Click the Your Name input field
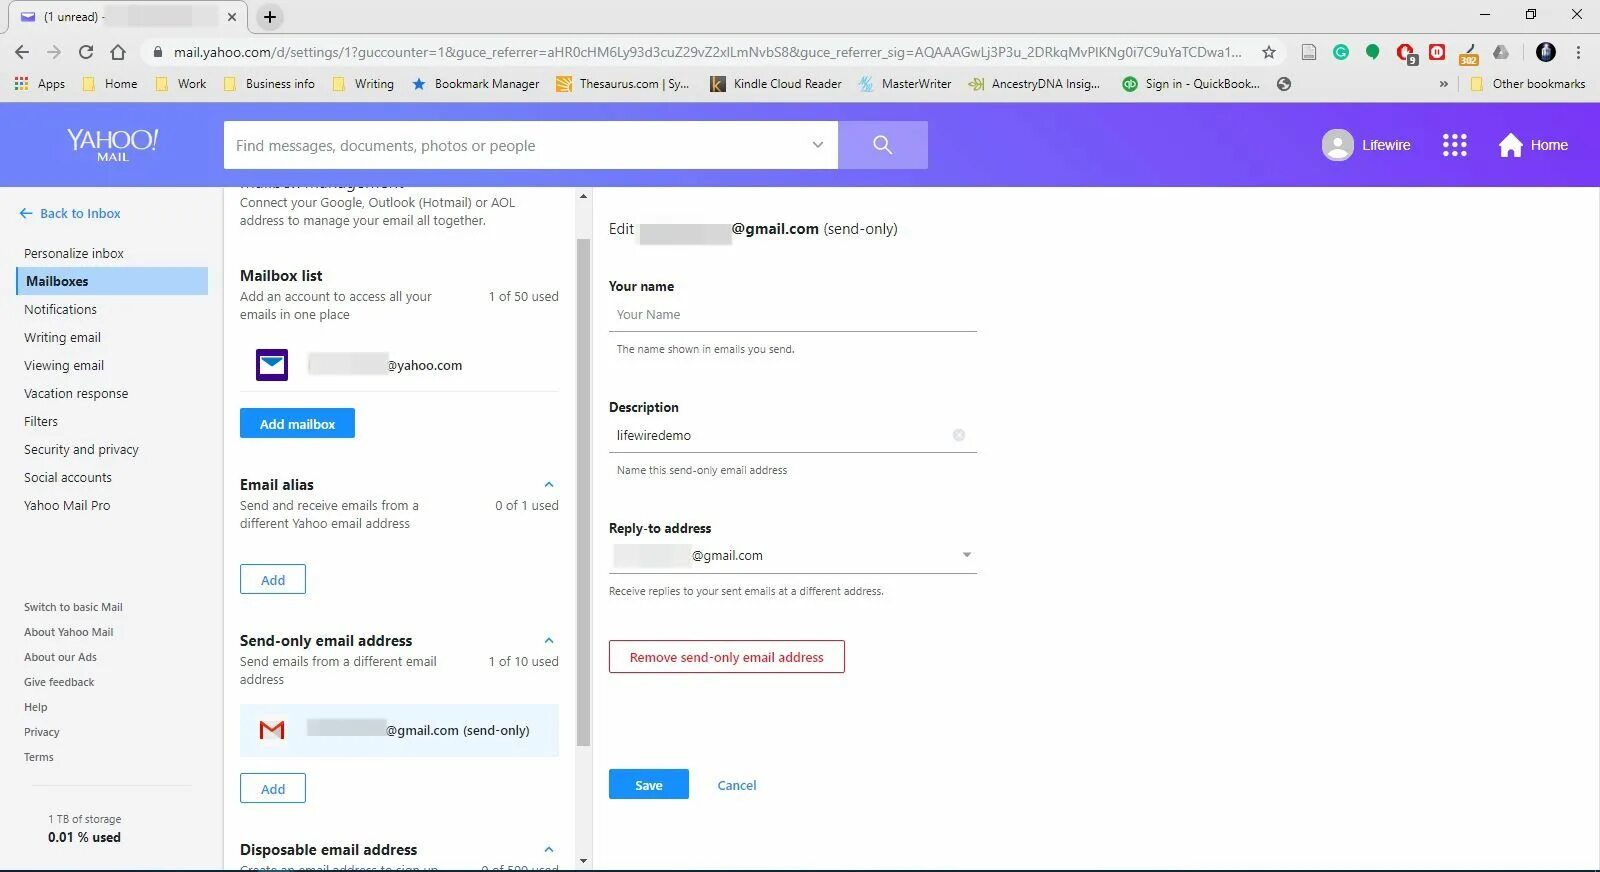 pos(793,314)
